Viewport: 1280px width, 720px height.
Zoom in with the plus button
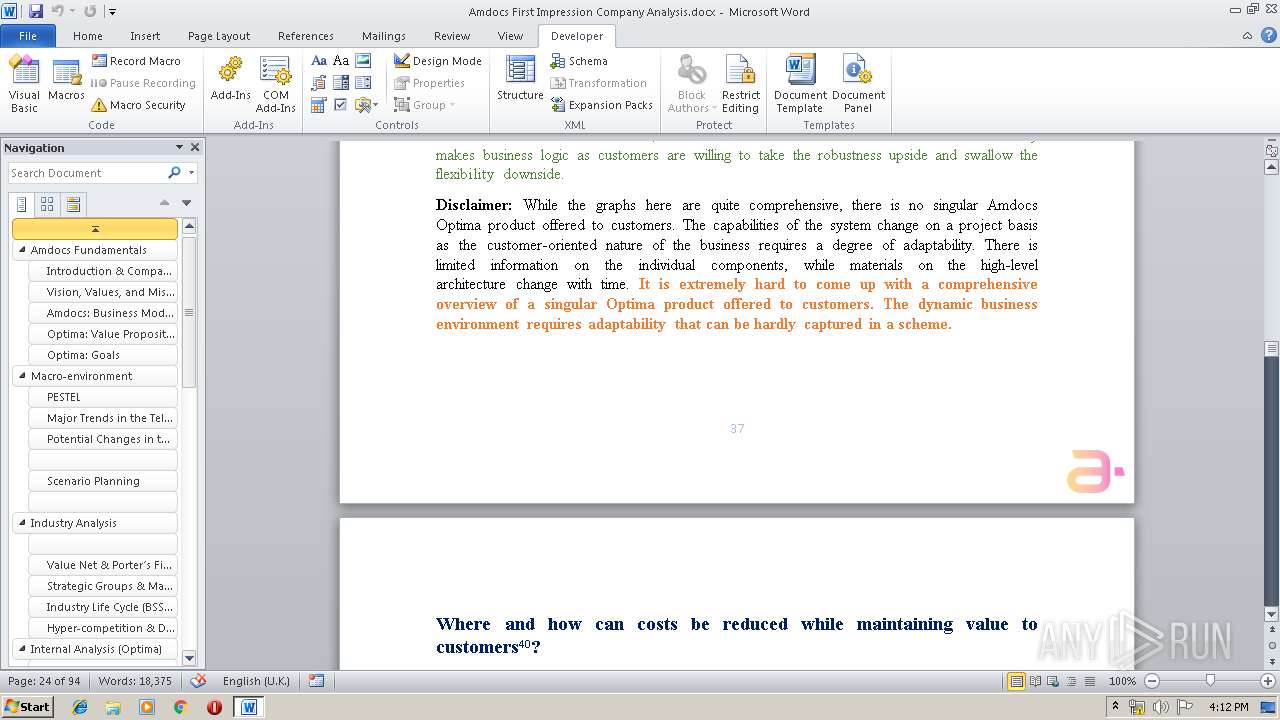click(x=1267, y=681)
